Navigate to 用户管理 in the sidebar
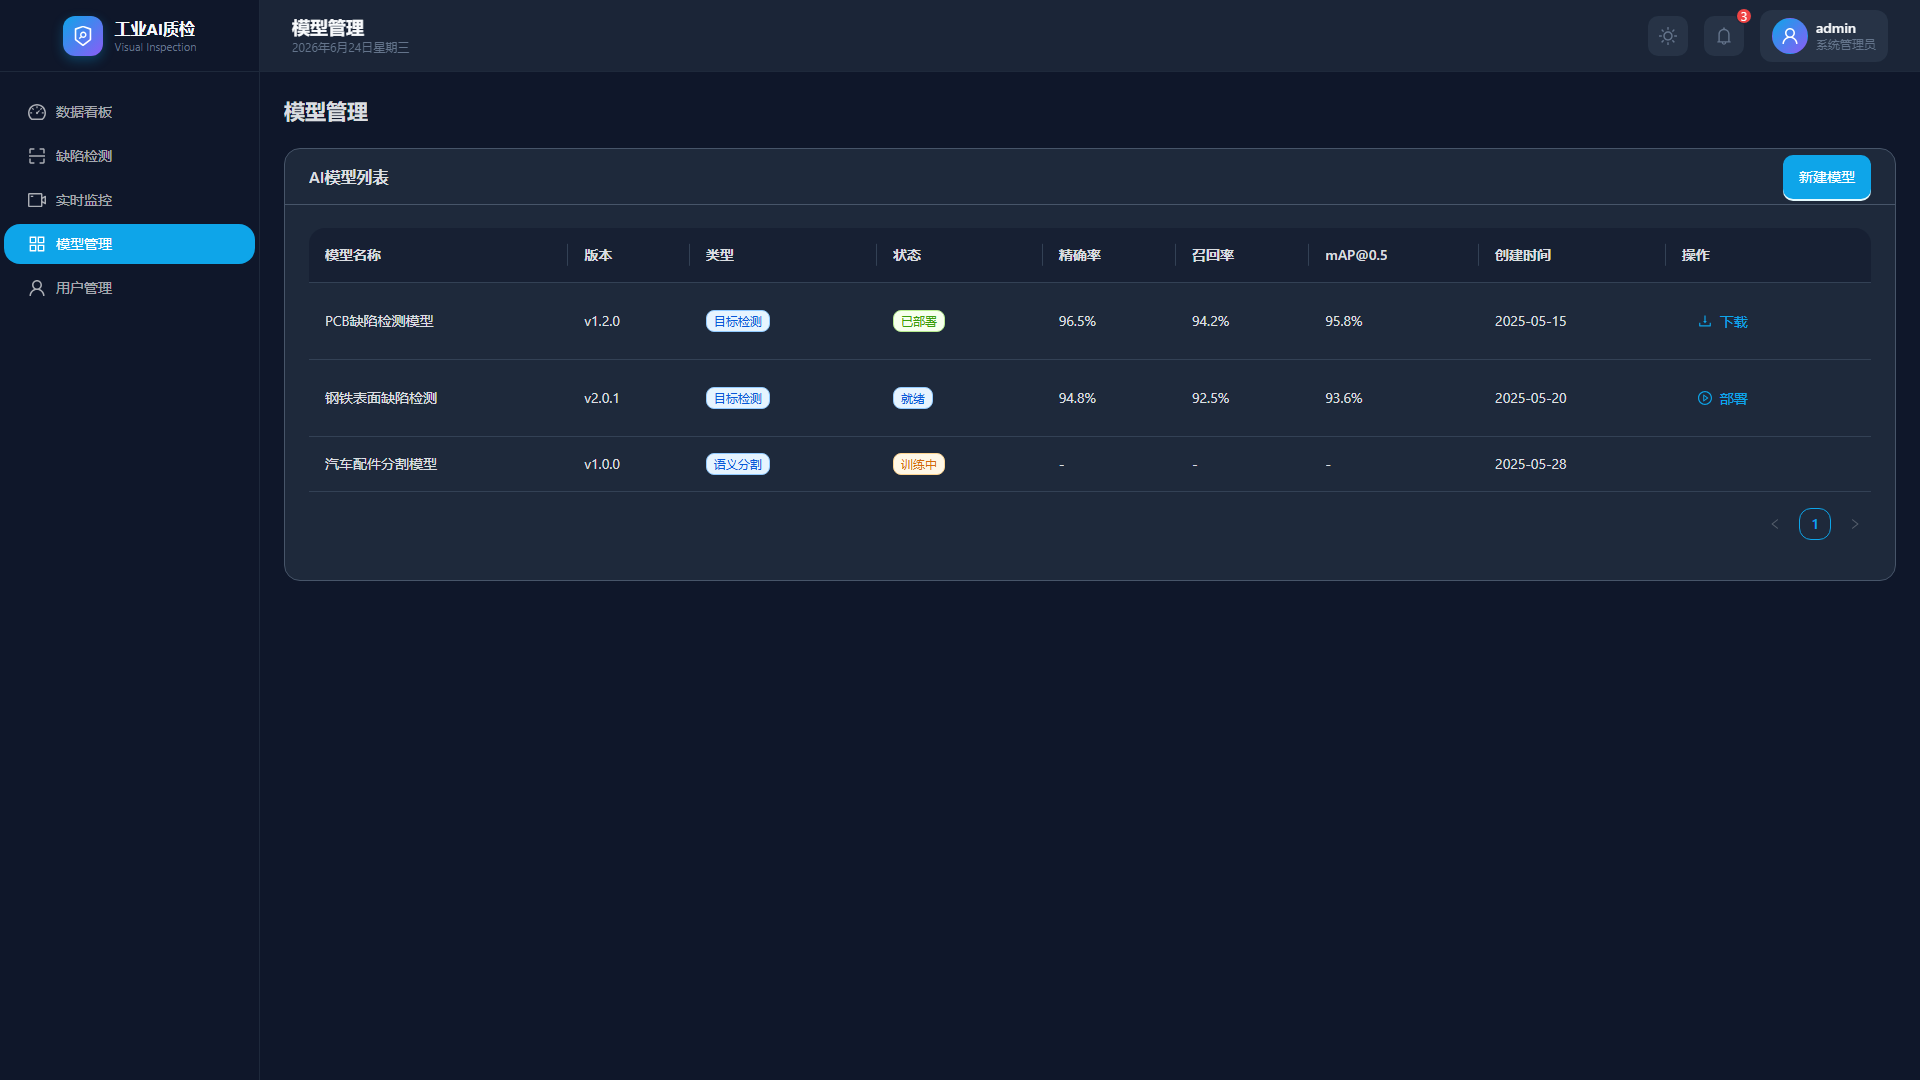This screenshot has width=1920, height=1080. click(x=130, y=288)
